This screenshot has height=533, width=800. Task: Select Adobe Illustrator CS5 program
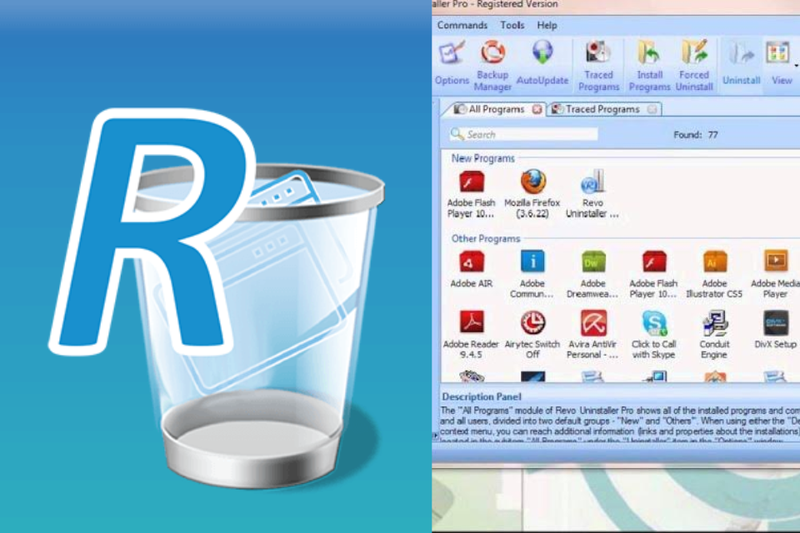click(714, 274)
